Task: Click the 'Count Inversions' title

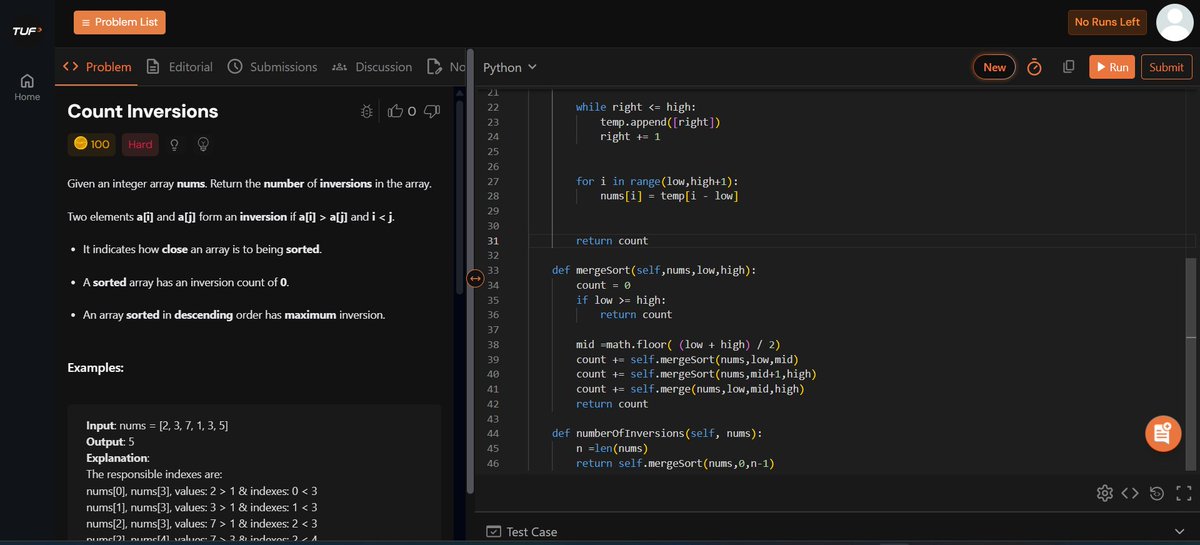Action: click(142, 112)
